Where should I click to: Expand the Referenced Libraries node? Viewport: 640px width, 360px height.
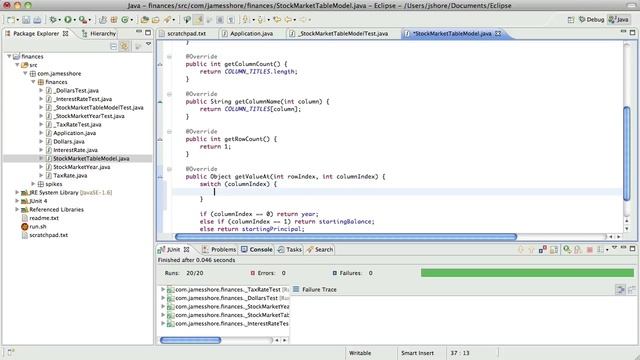click(17, 209)
